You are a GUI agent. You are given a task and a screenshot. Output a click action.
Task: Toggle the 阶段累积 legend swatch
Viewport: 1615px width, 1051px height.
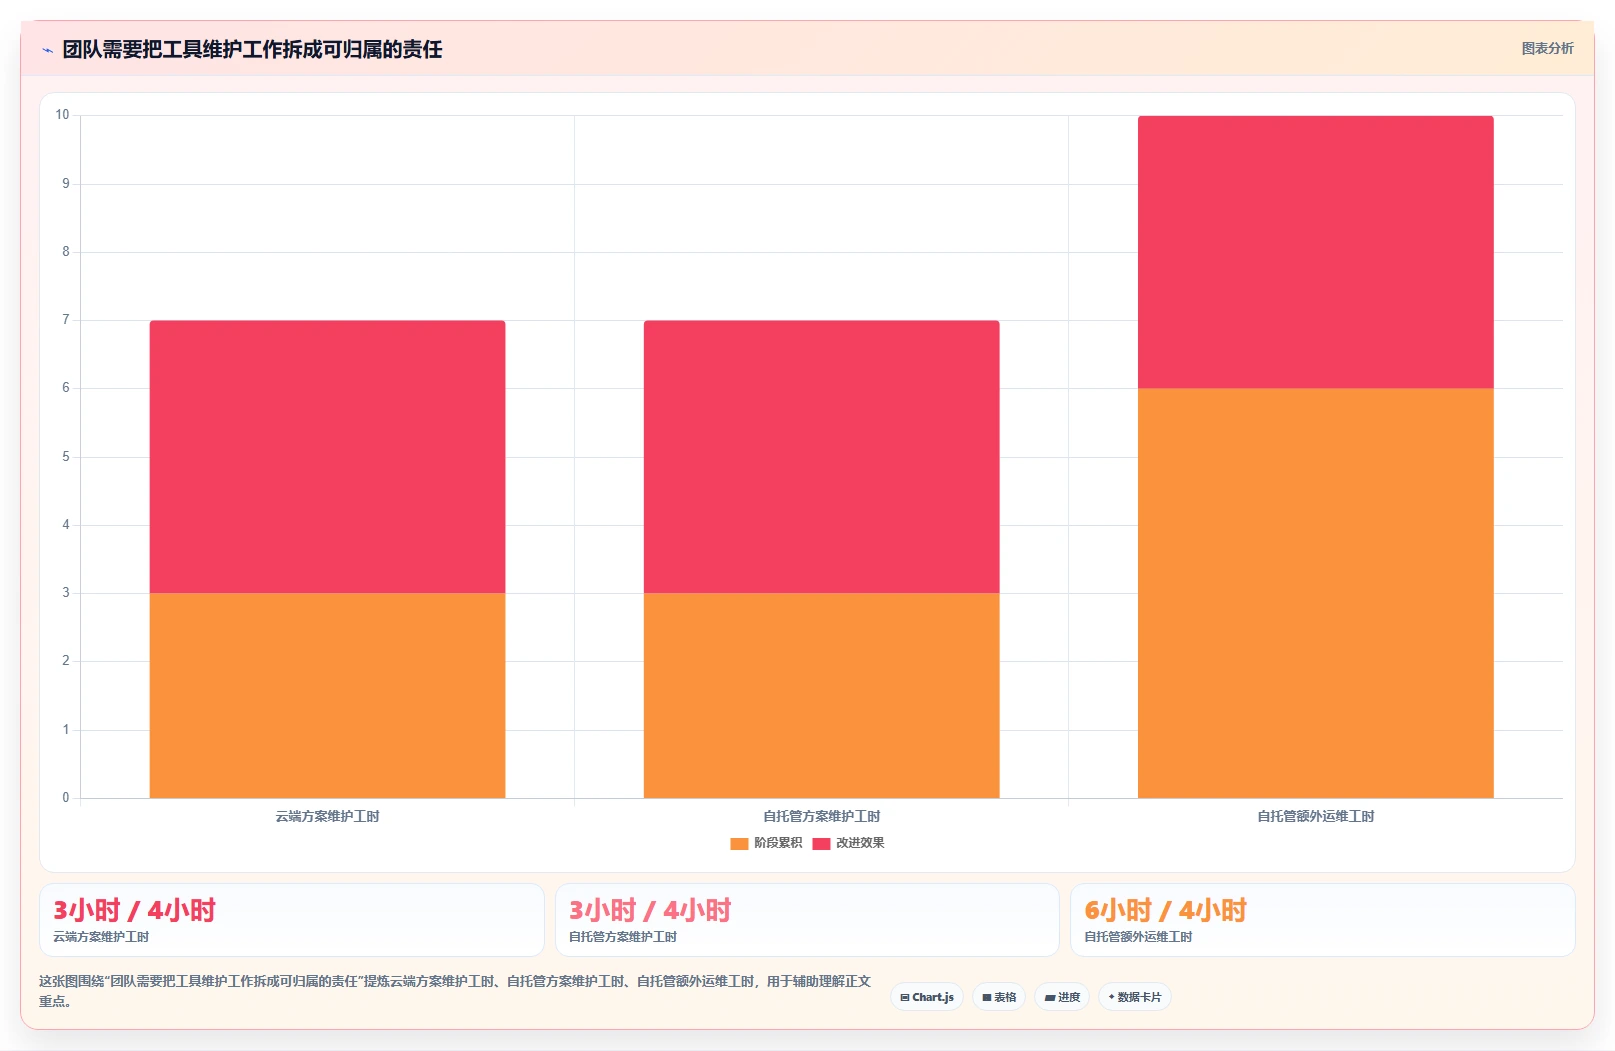point(739,843)
